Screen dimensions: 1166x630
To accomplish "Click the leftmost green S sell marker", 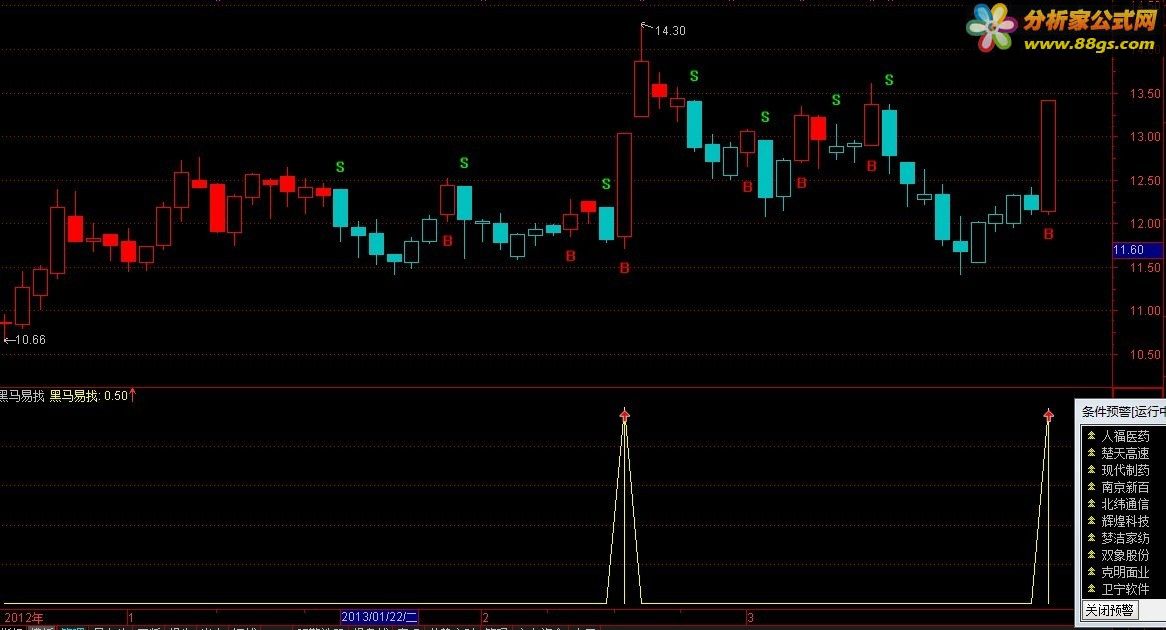I will [340, 167].
